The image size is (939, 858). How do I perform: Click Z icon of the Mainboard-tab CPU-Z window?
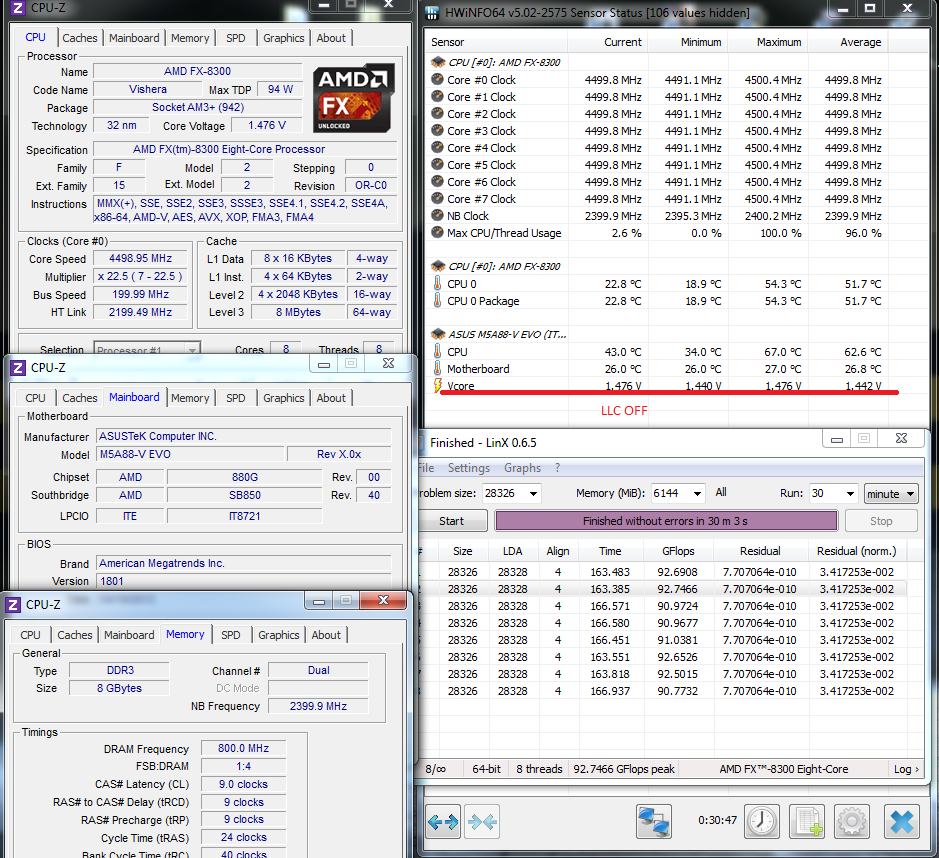[x=18, y=368]
